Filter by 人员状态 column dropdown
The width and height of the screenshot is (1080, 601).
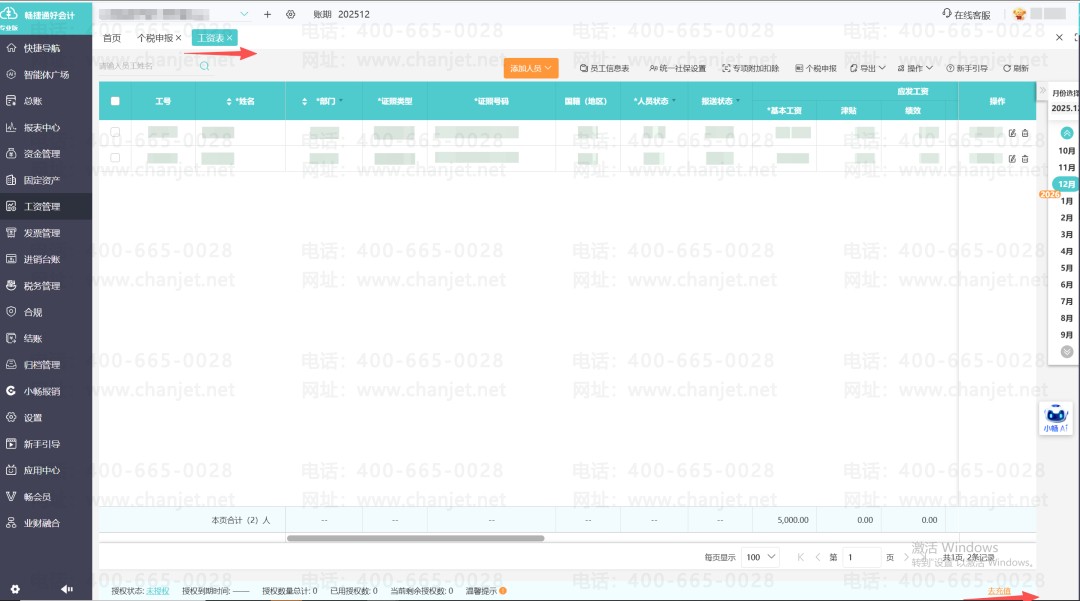click(674, 101)
